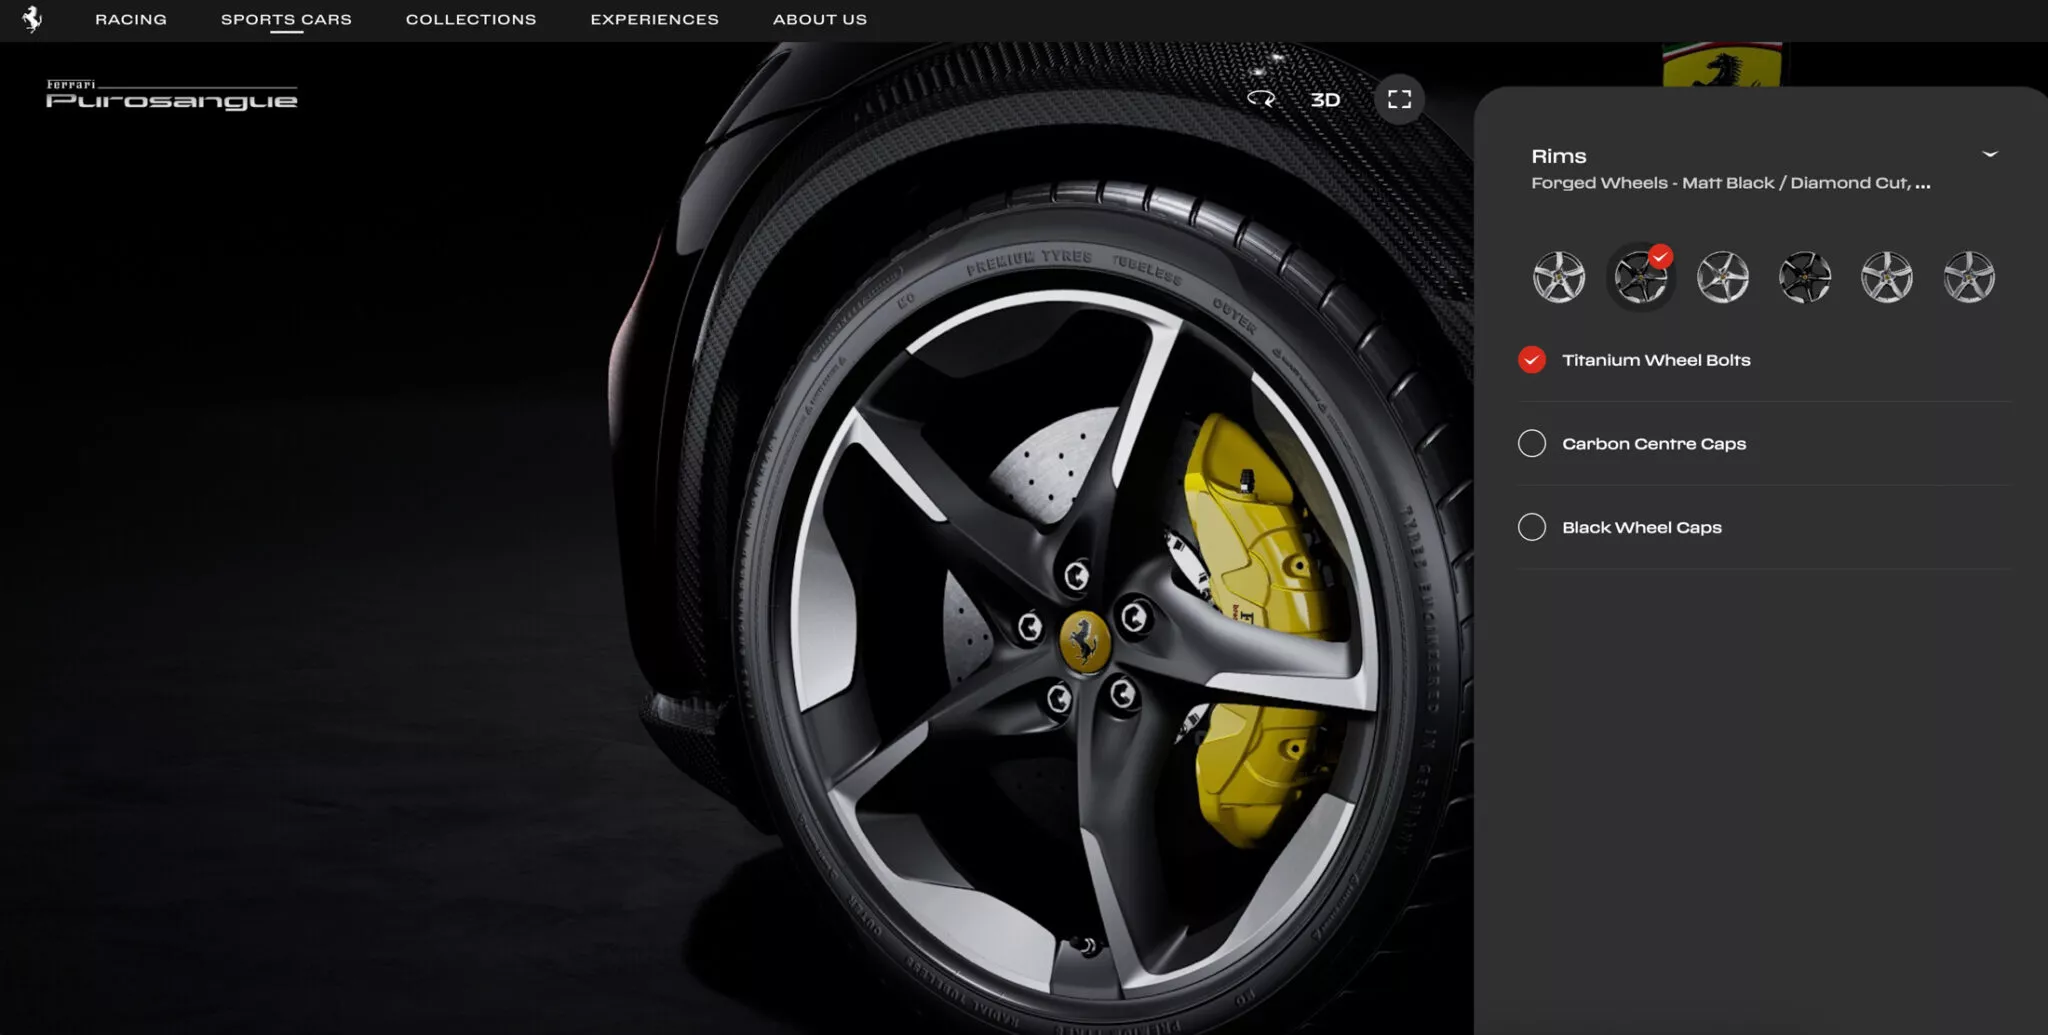Open the Racing menu
This screenshot has height=1035, width=2048.
(131, 19)
